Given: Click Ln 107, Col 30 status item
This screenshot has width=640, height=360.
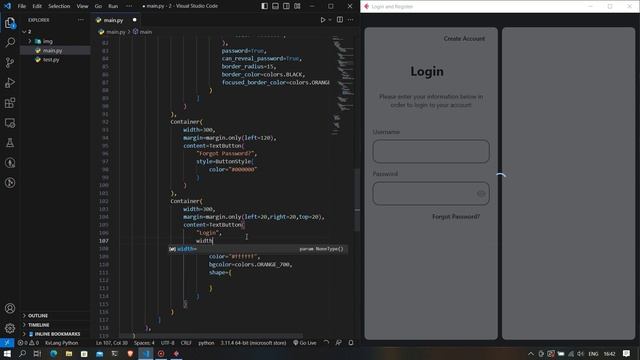Looking at the screenshot, I should tap(112, 343).
